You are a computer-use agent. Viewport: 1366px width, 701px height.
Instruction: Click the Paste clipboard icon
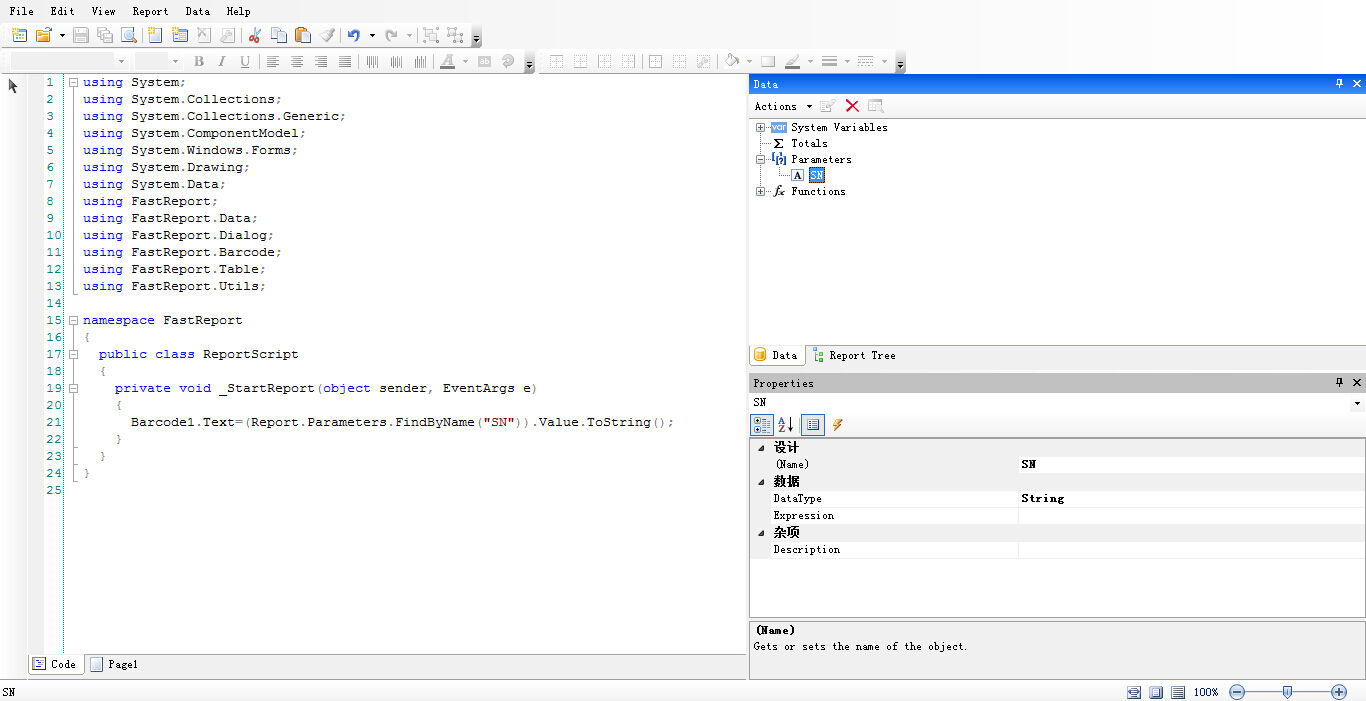click(303, 35)
